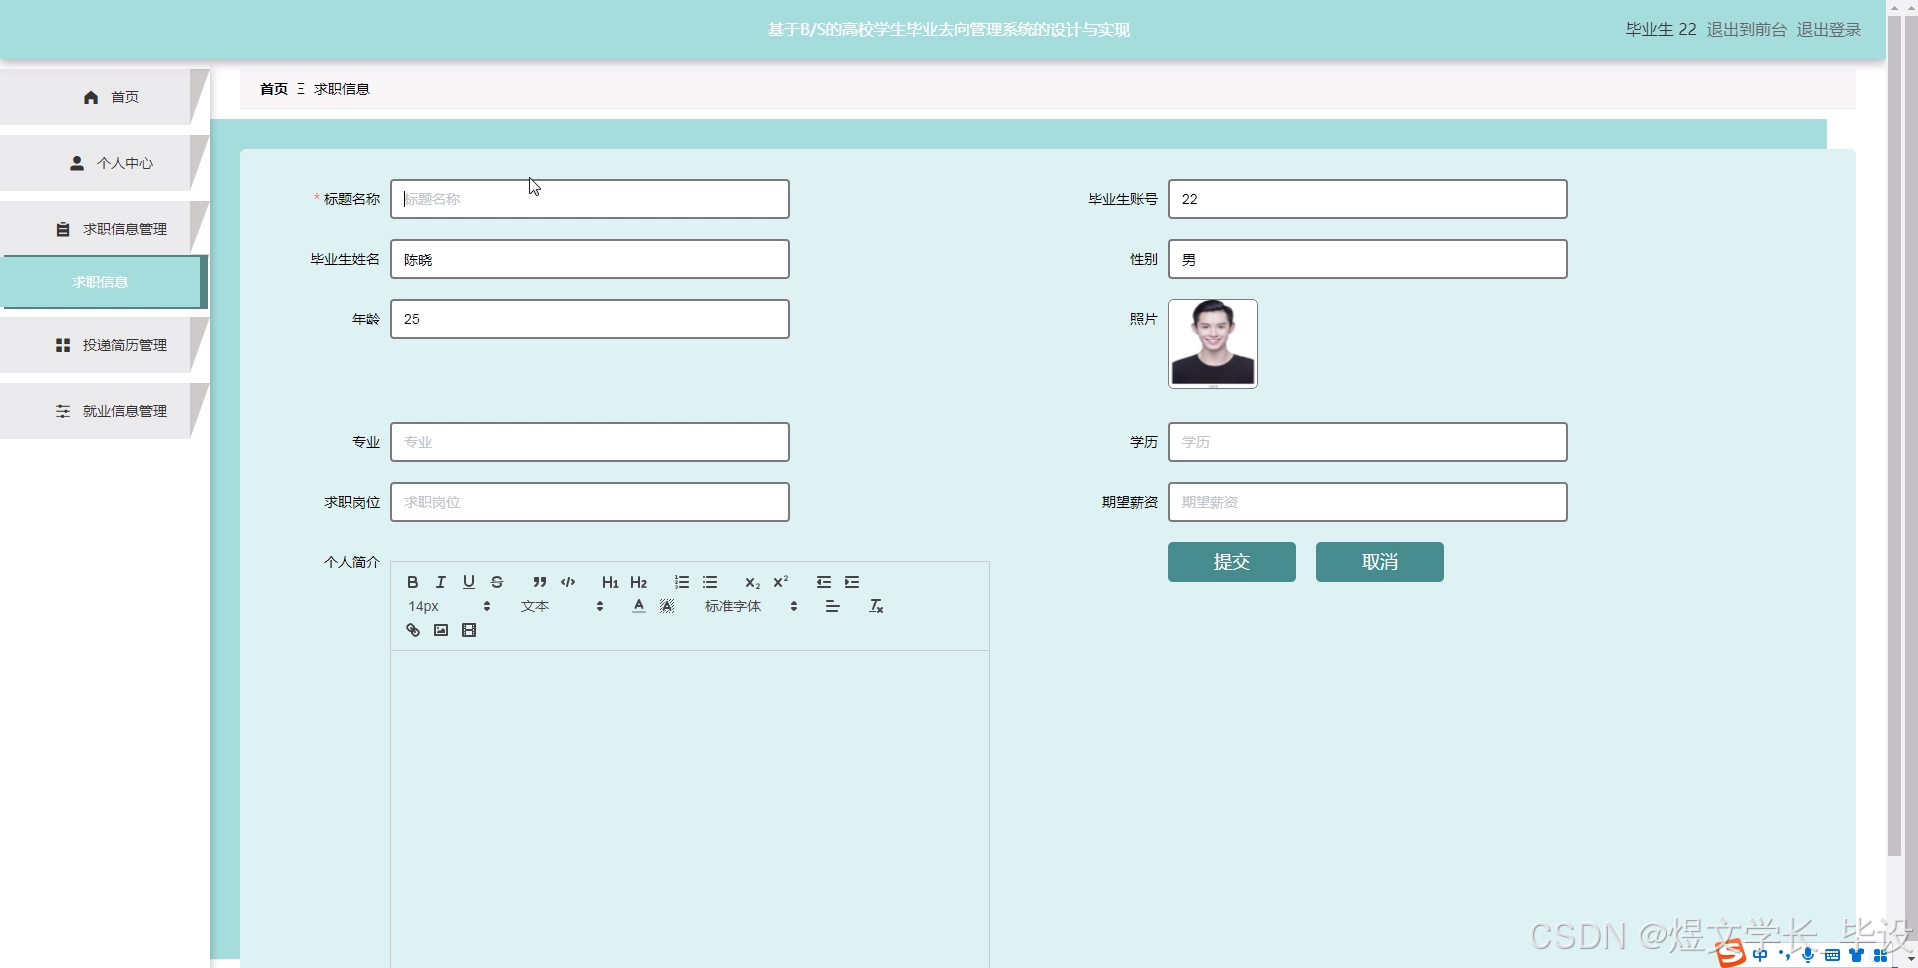Apply strikethrough formatting
Viewport: 1918px width, 968px height.
click(497, 582)
